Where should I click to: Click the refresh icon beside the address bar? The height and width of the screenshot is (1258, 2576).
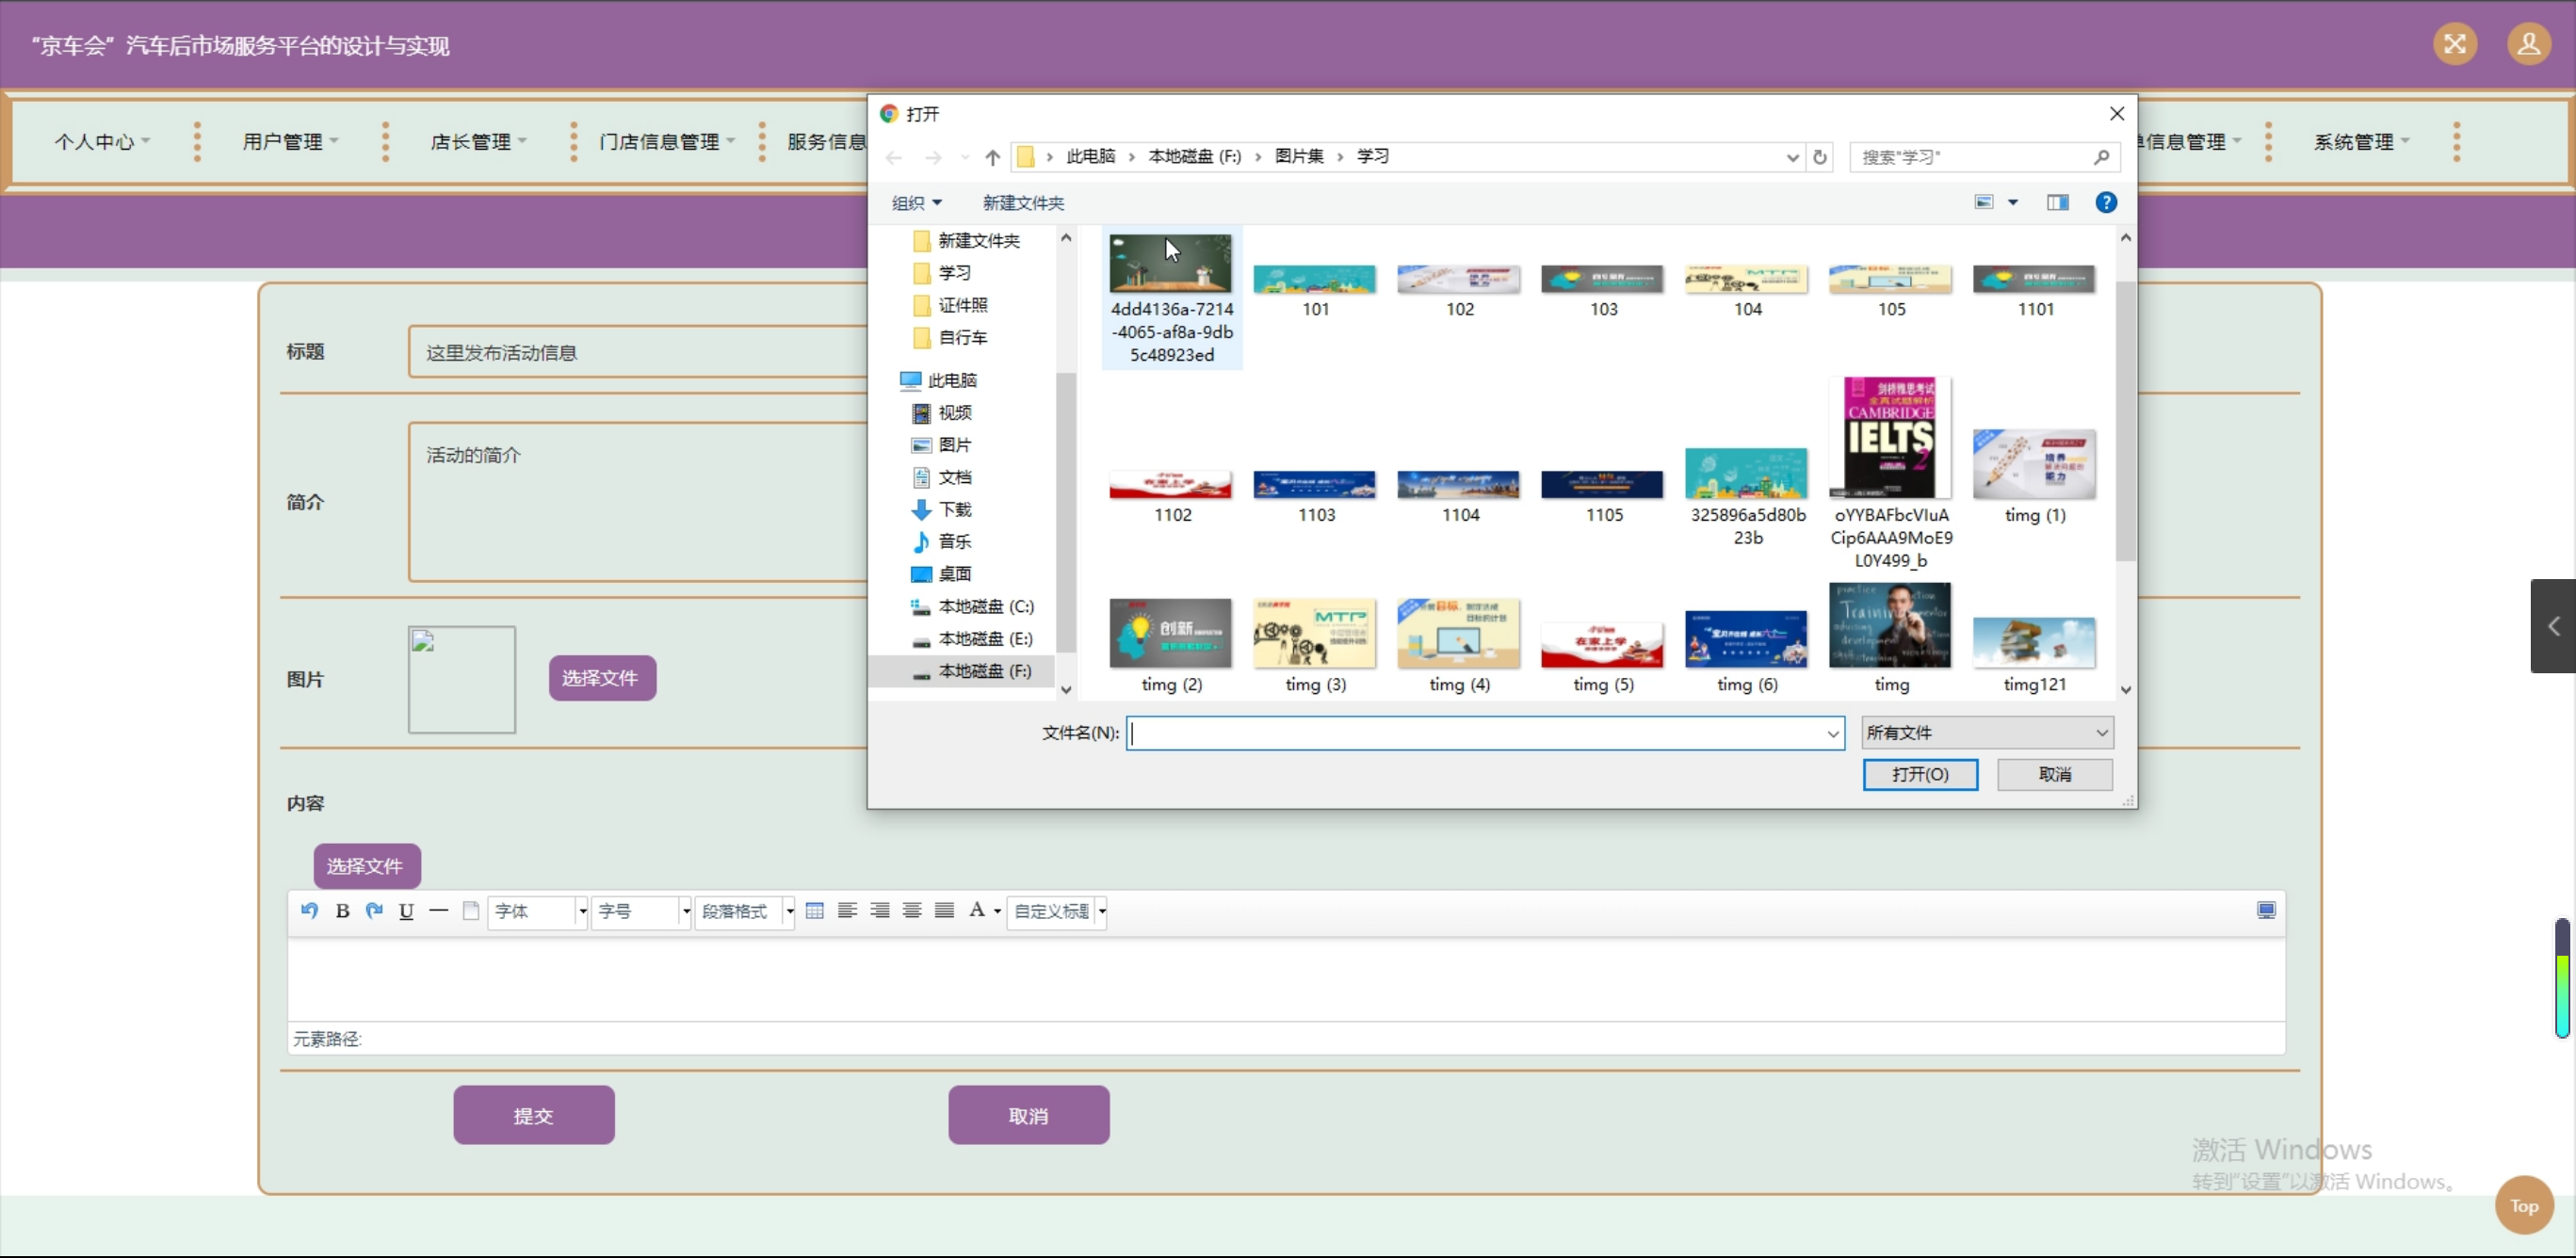click(1820, 157)
